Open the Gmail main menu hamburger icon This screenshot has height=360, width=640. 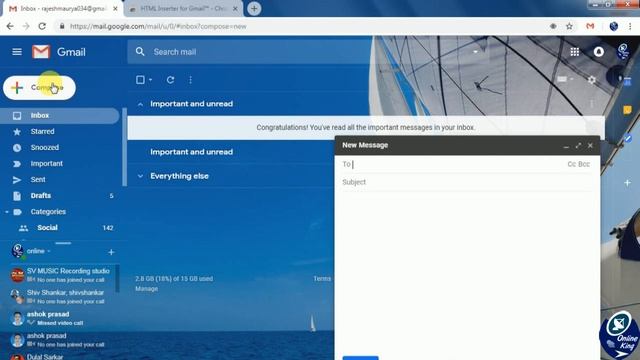(17, 52)
